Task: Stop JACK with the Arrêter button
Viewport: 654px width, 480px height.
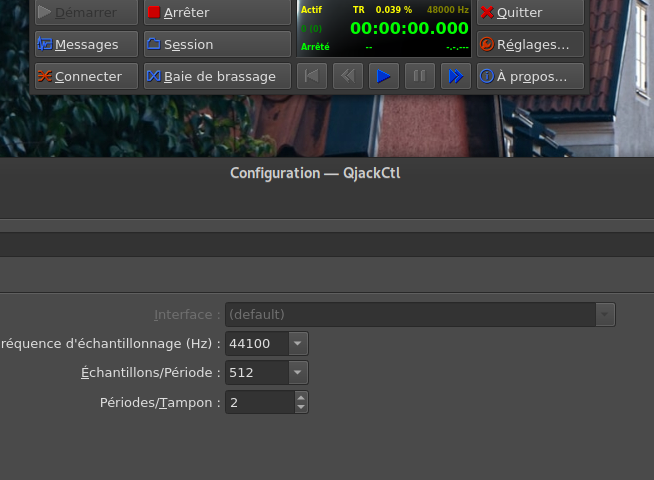Action: coord(217,12)
